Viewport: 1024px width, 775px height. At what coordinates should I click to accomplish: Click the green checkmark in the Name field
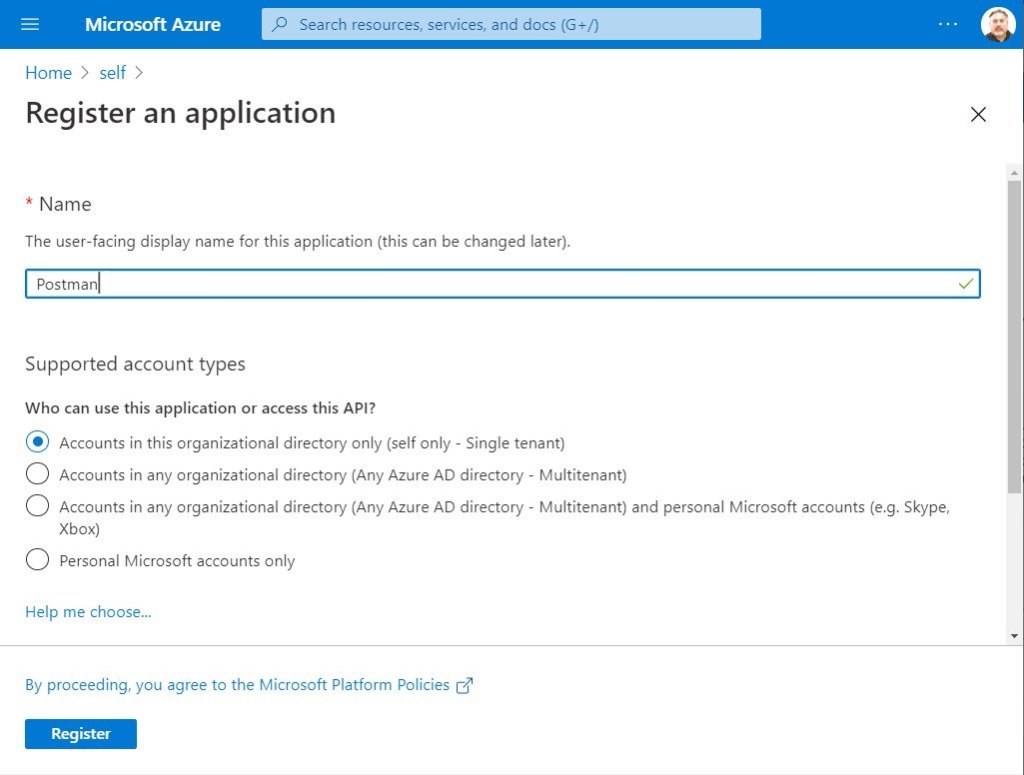click(x=965, y=284)
